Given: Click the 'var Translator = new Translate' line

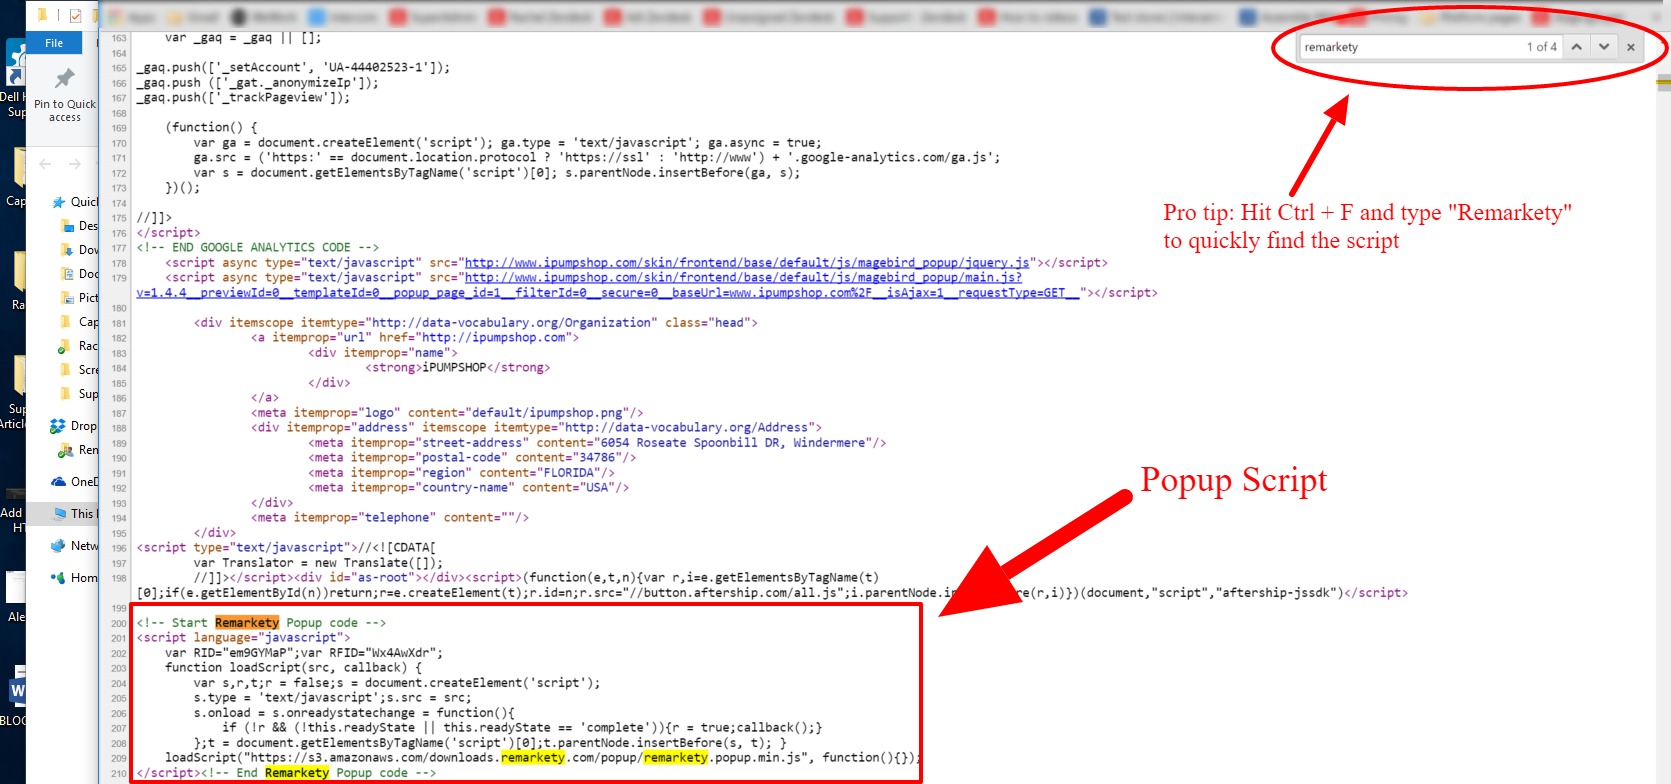Looking at the screenshot, I should pos(318,563).
